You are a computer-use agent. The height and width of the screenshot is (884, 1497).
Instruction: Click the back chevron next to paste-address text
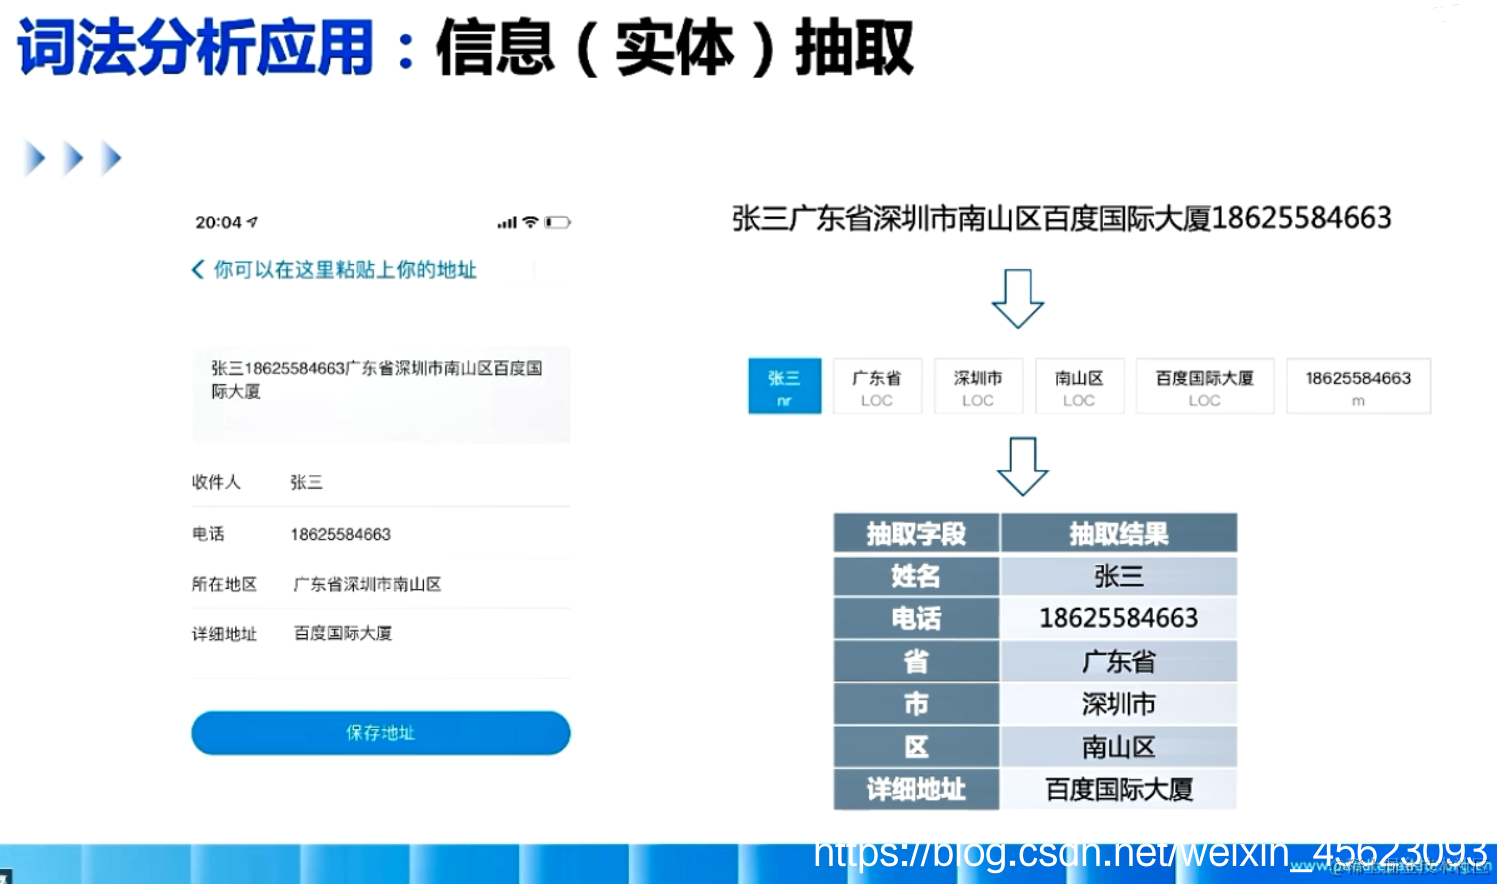click(196, 269)
